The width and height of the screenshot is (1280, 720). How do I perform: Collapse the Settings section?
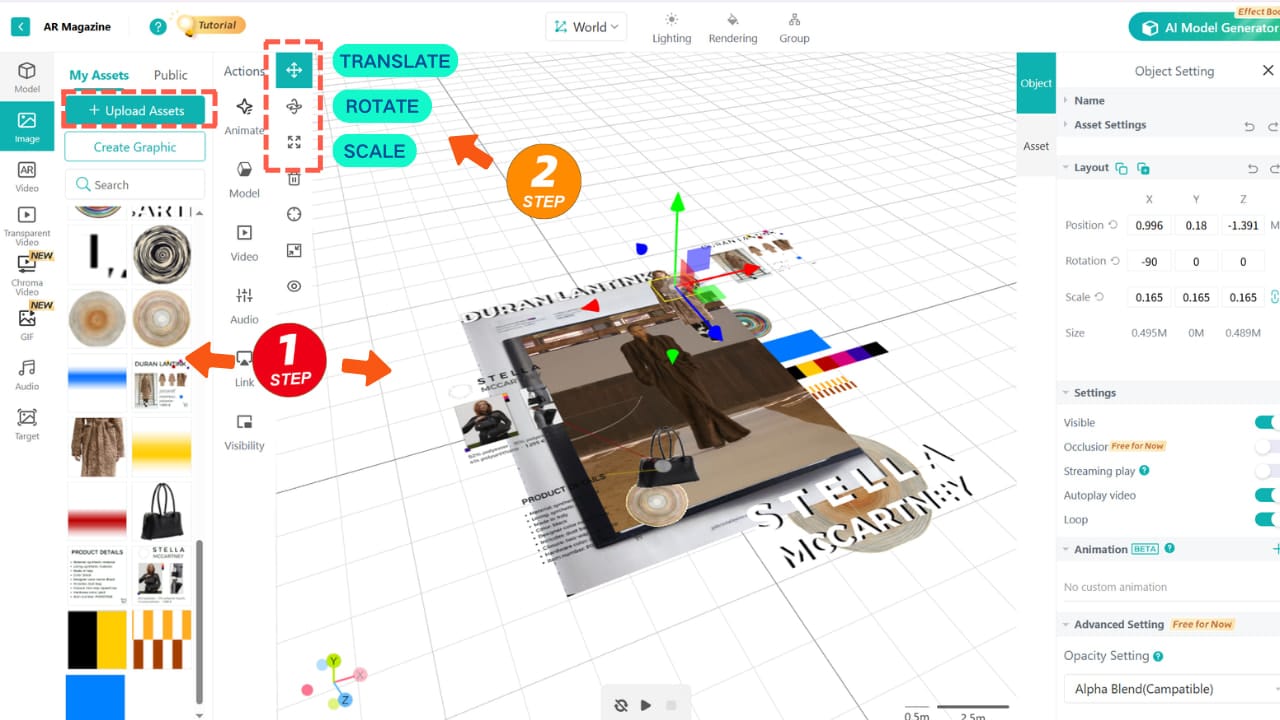point(1064,392)
